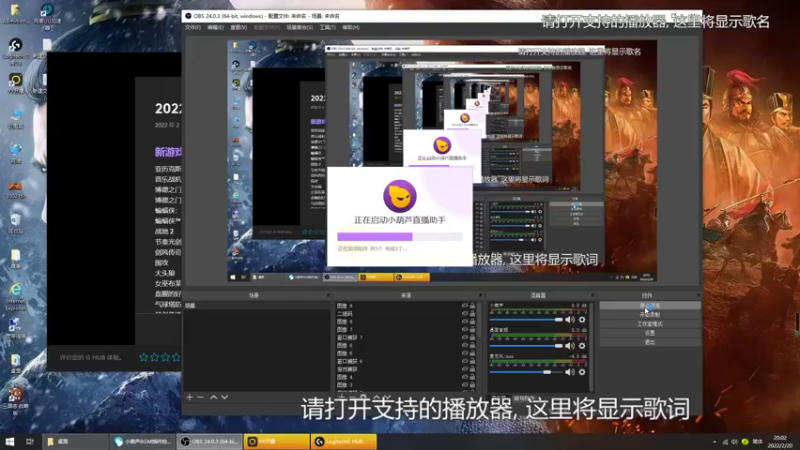Toggle visibility eye of 窗口捕获 6 source

[x=464, y=361]
